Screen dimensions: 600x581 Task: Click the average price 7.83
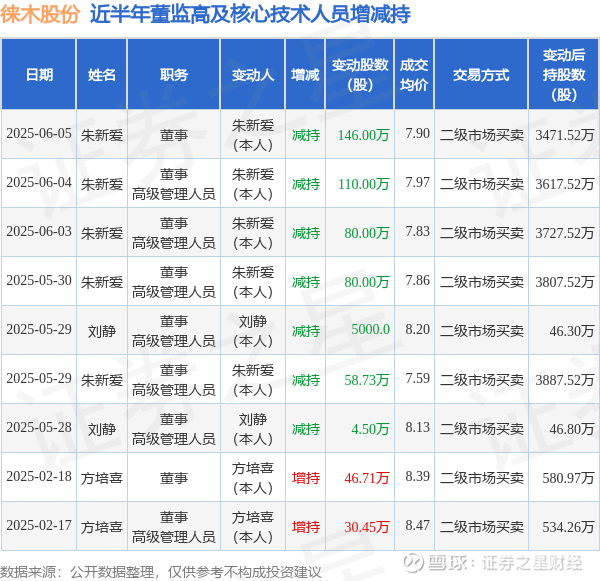point(417,231)
